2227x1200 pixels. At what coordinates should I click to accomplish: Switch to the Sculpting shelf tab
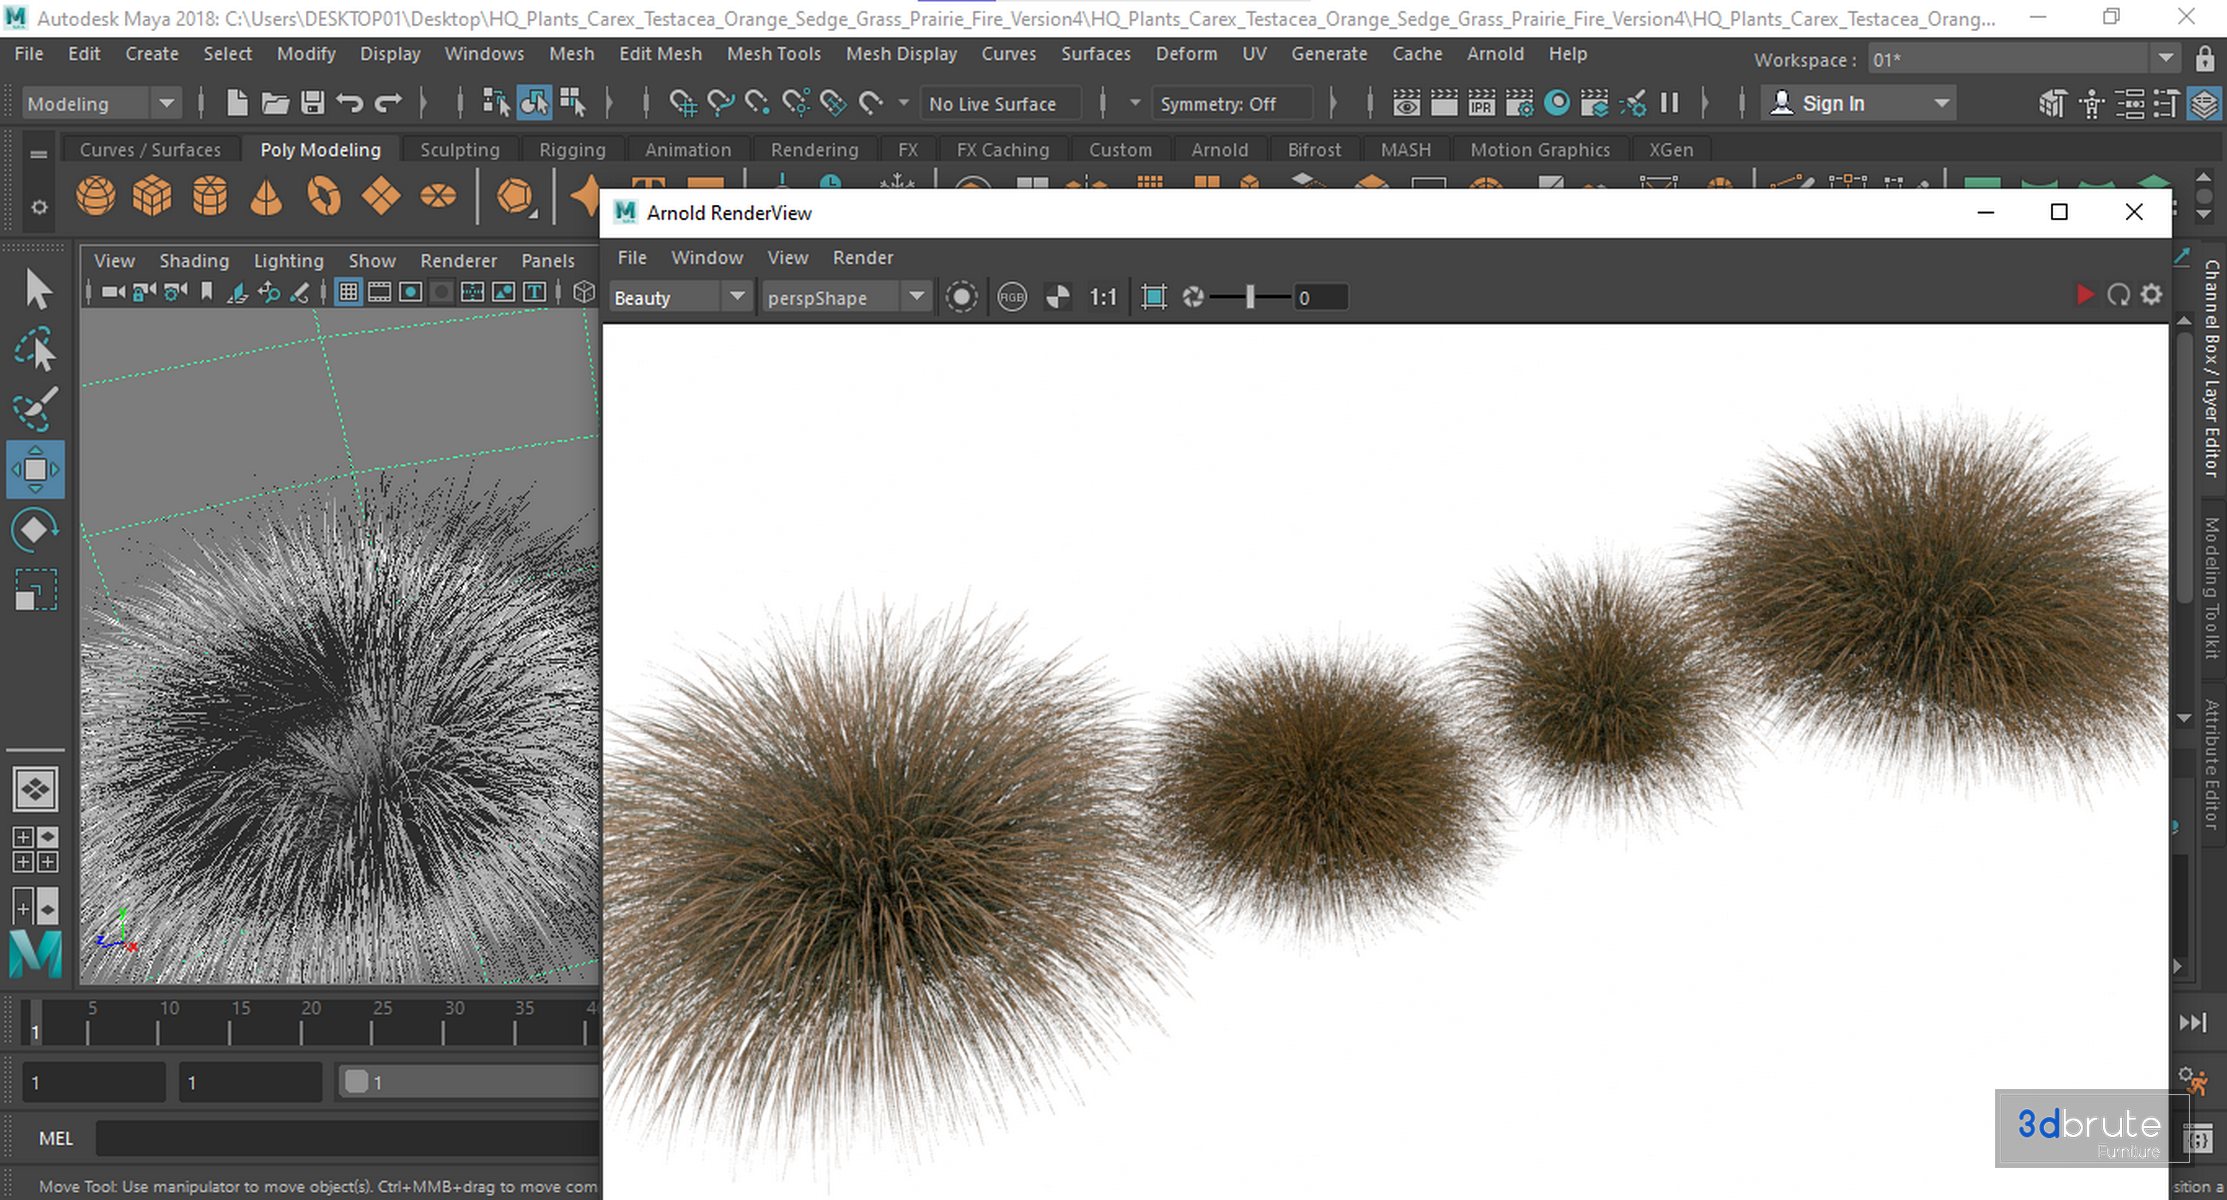(459, 150)
